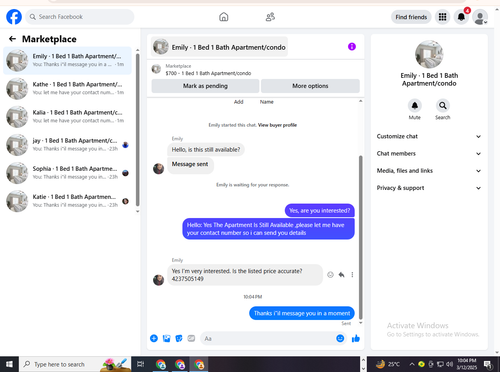
Task: Click the Aa message input field
Action: coord(274,339)
